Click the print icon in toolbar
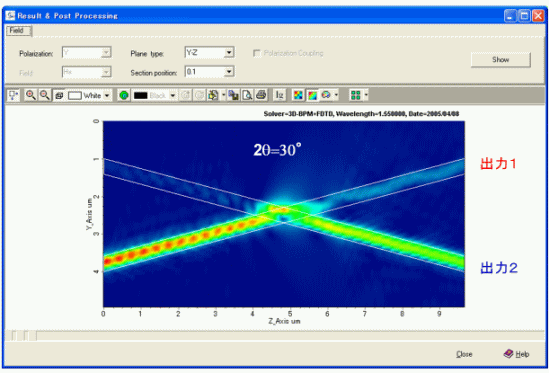 261,95
